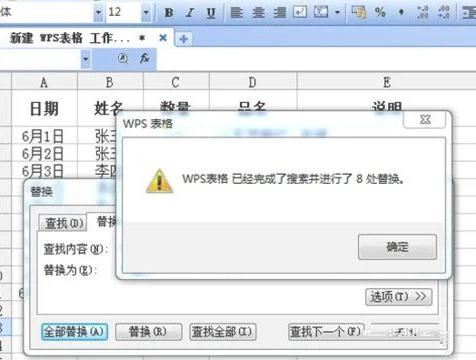Image resolution: width=476 pixels, height=360 pixels.
Task: Click the 日期 header cell
Action: [x=44, y=109]
